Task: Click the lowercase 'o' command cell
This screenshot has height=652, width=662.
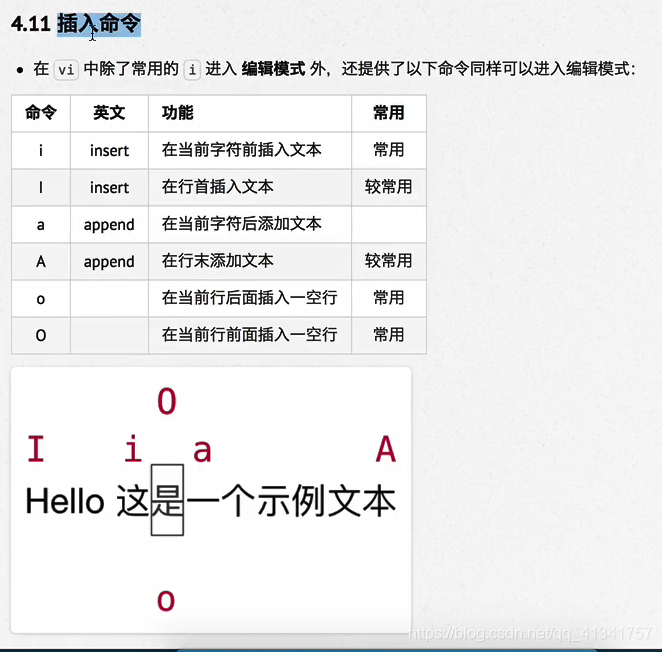Action: pos(41,299)
